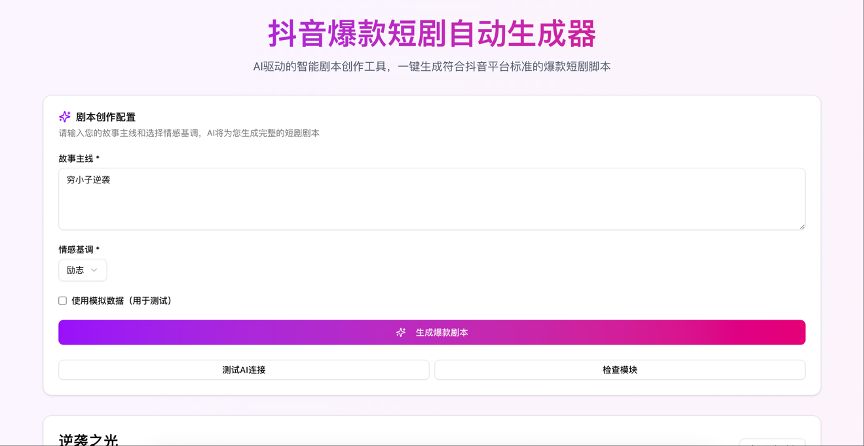Click the 测试AI连接 button
864x446 pixels.
pyautogui.click(x=244, y=370)
